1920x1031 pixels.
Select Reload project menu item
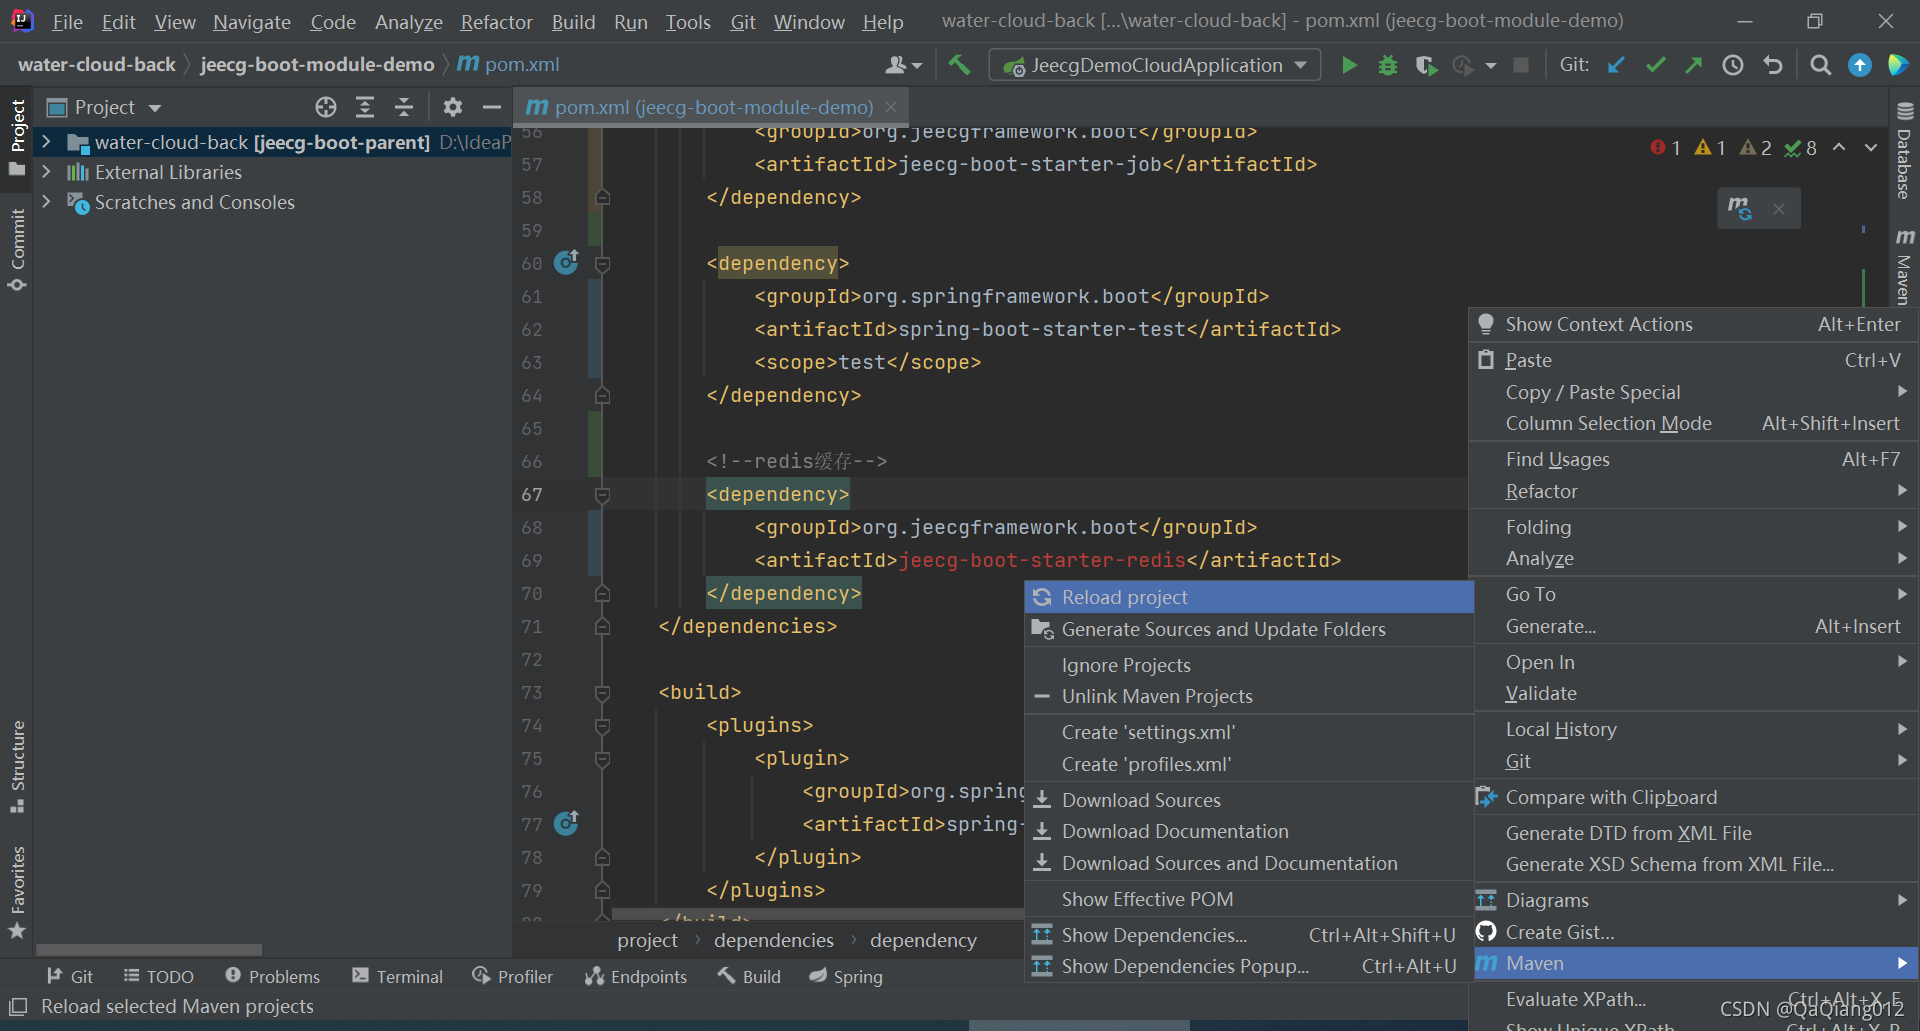(x=1249, y=597)
